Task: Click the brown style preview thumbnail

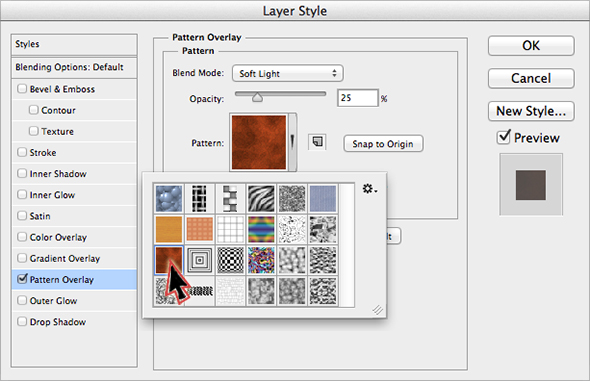Action: tap(531, 185)
